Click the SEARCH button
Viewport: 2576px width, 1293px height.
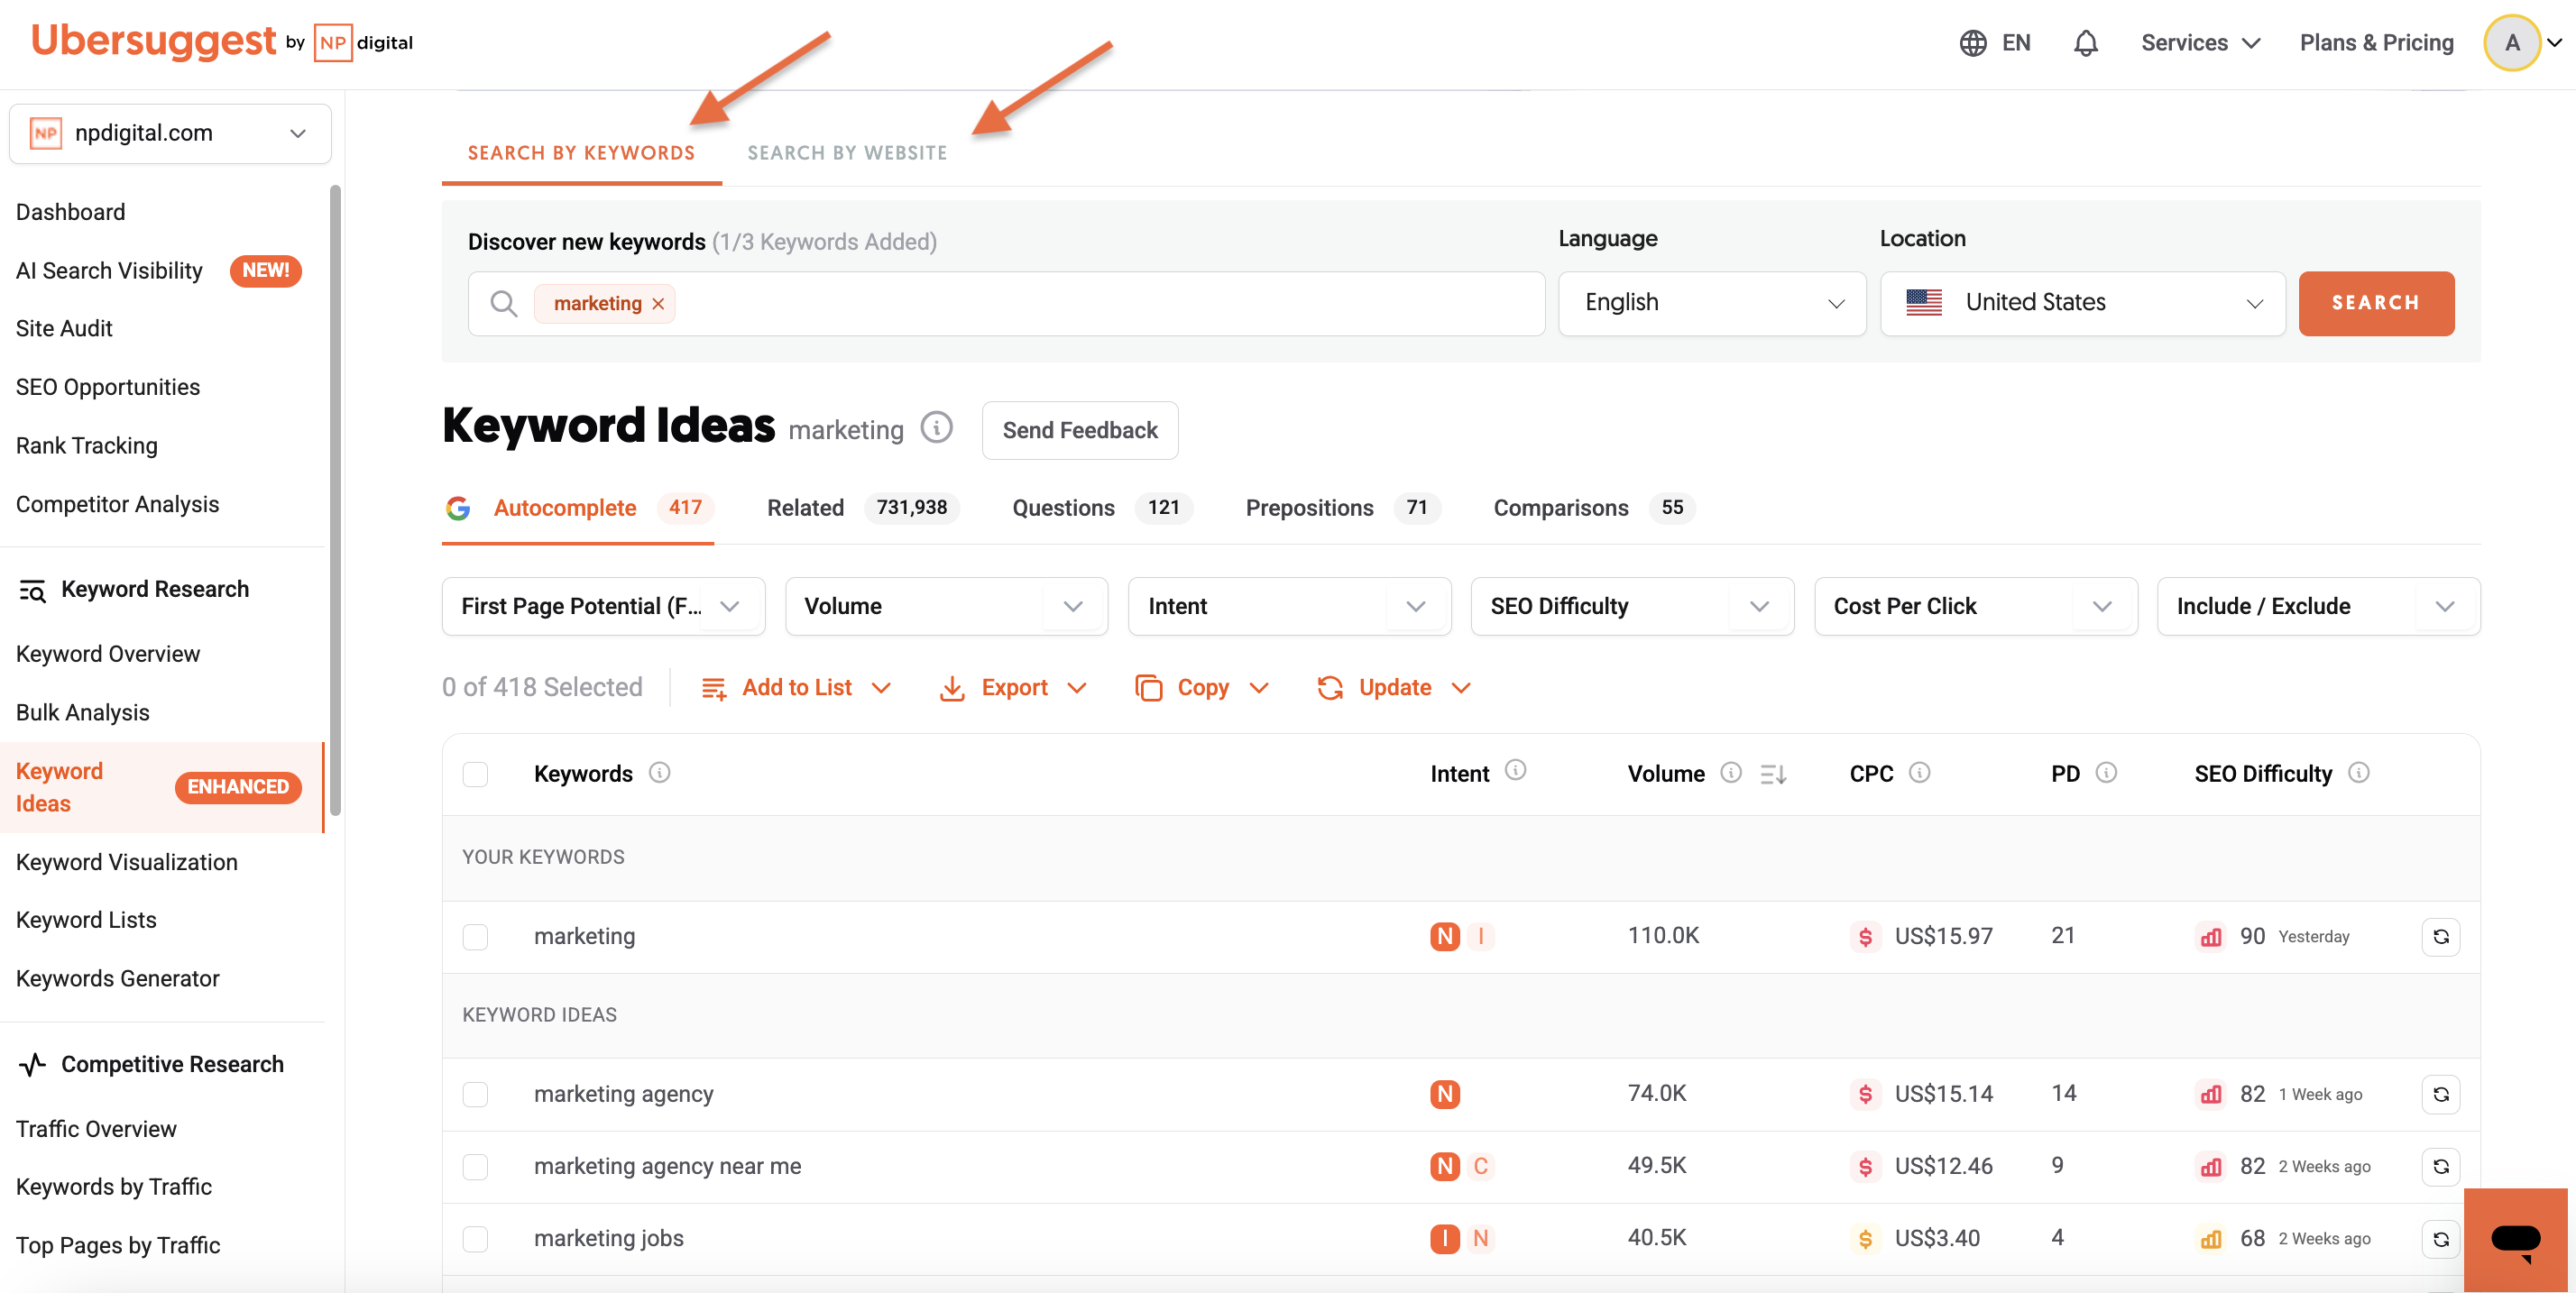coord(2376,303)
